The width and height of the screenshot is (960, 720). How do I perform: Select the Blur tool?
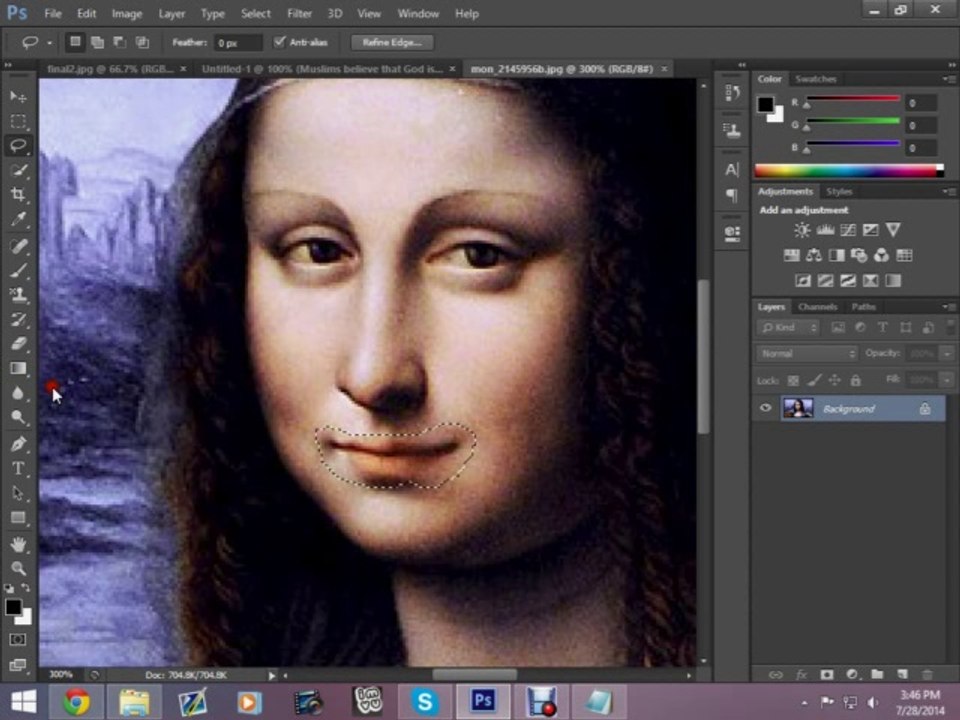18,392
